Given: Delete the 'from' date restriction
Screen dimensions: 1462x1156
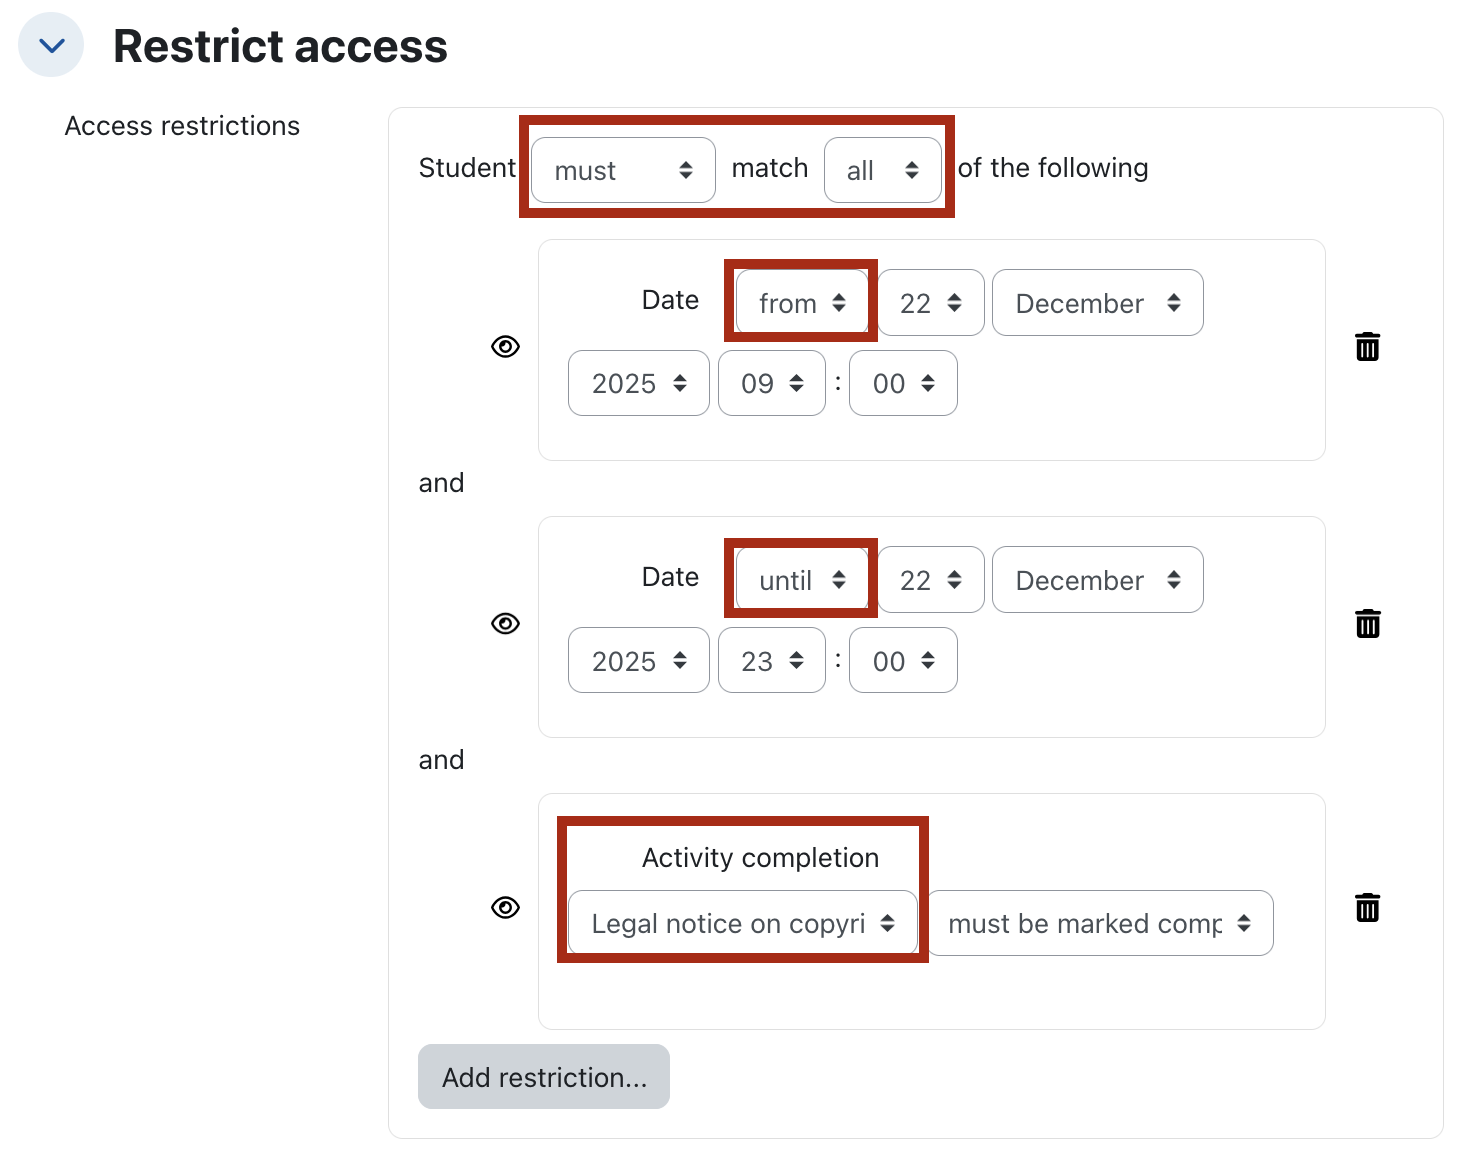Looking at the screenshot, I should point(1367,347).
